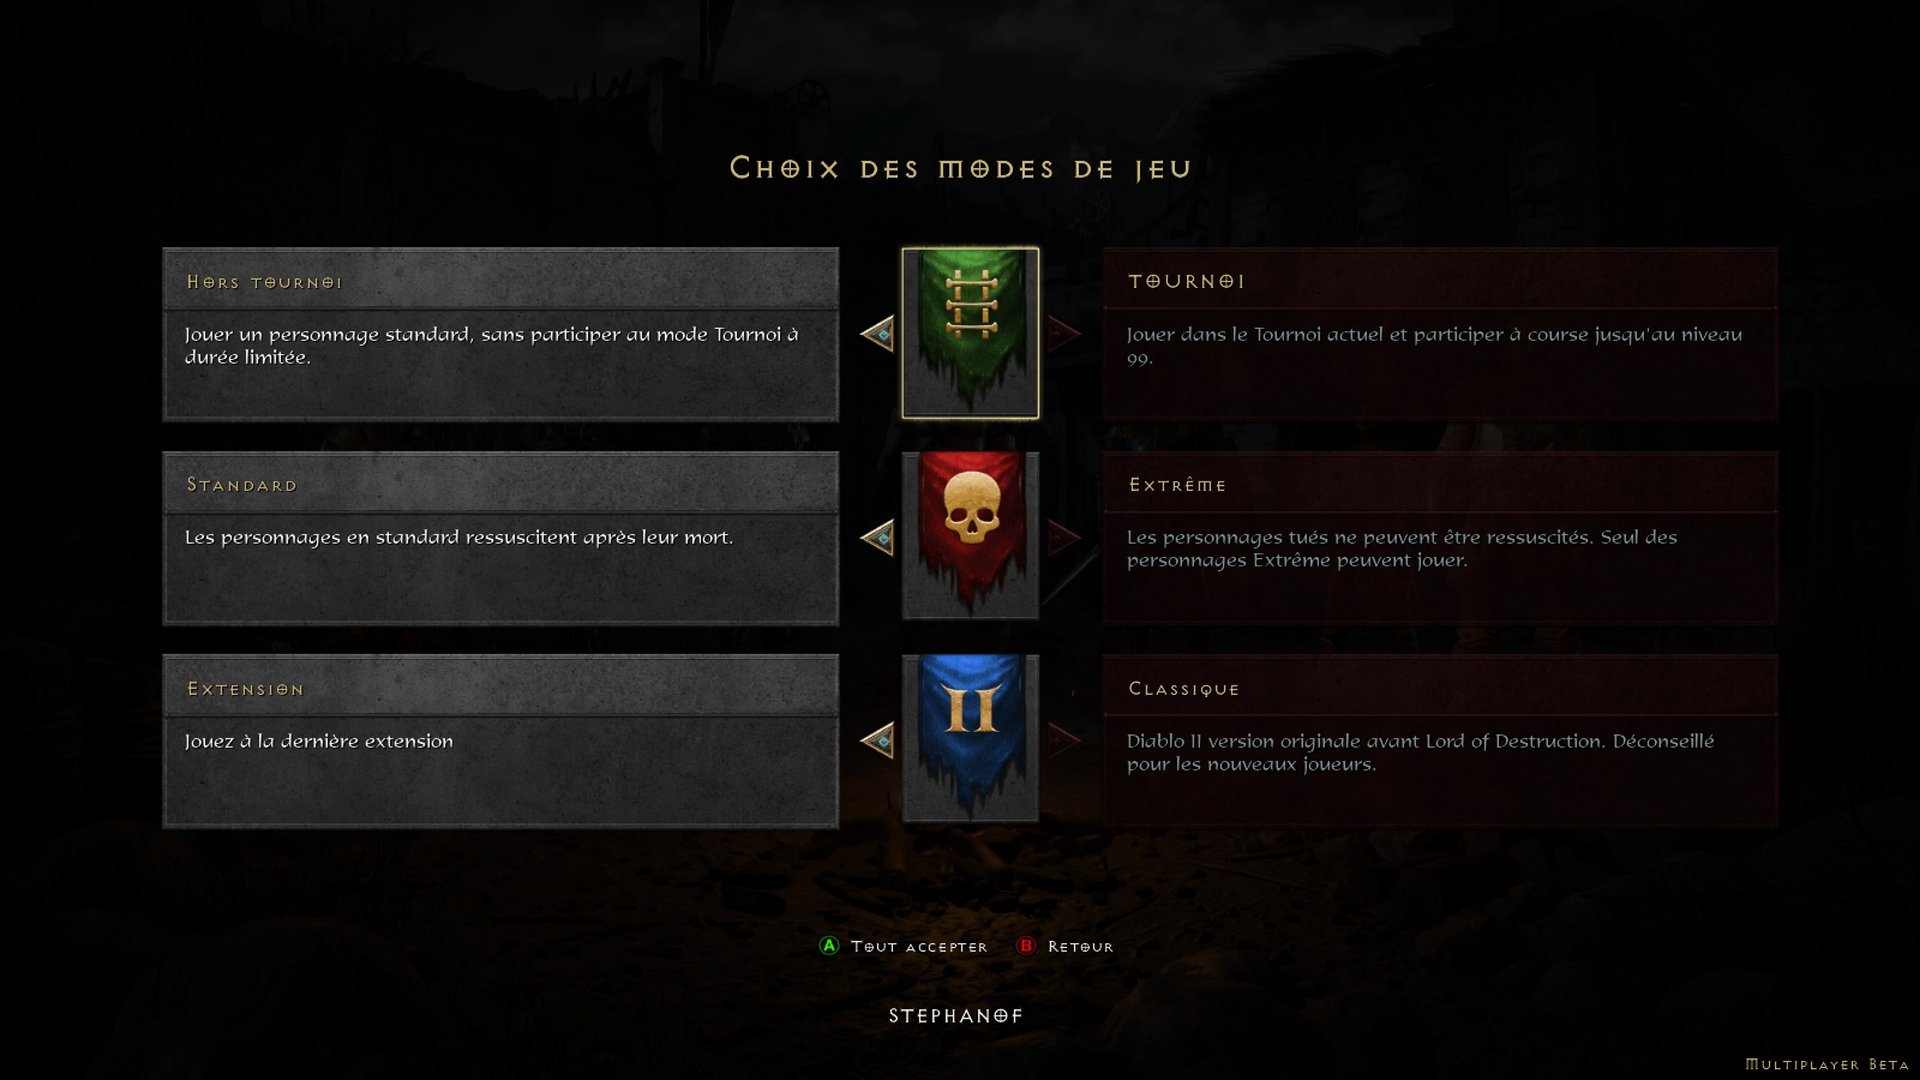Click the green A controller button icon
The height and width of the screenshot is (1080, 1920).
click(829, 946)
